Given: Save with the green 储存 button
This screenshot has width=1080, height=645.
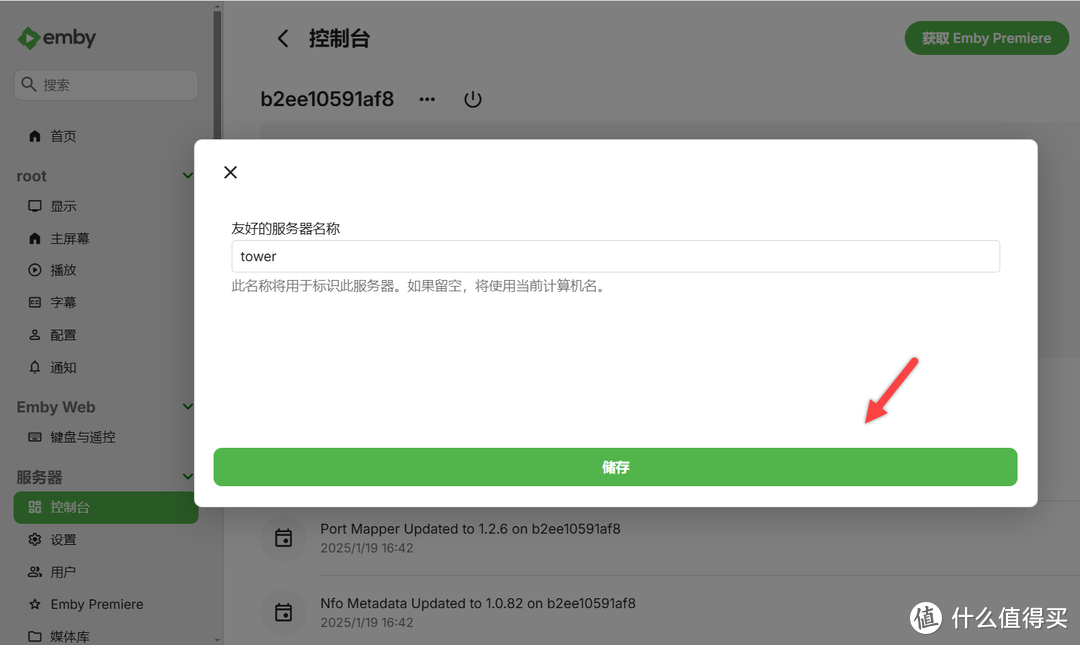Looking at the screenshot, I should click(615, 467).
